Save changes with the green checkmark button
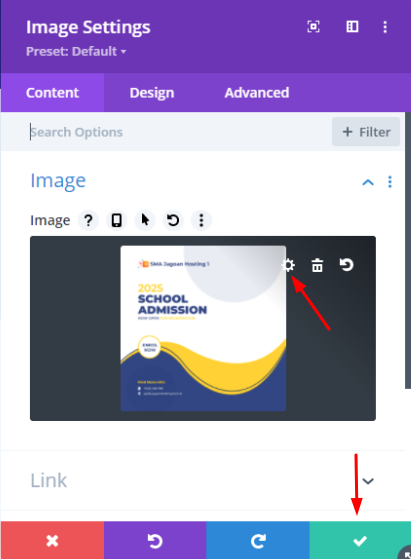This screenshot has height=559, width=411. pyautogui.click(x=360, y=540)
